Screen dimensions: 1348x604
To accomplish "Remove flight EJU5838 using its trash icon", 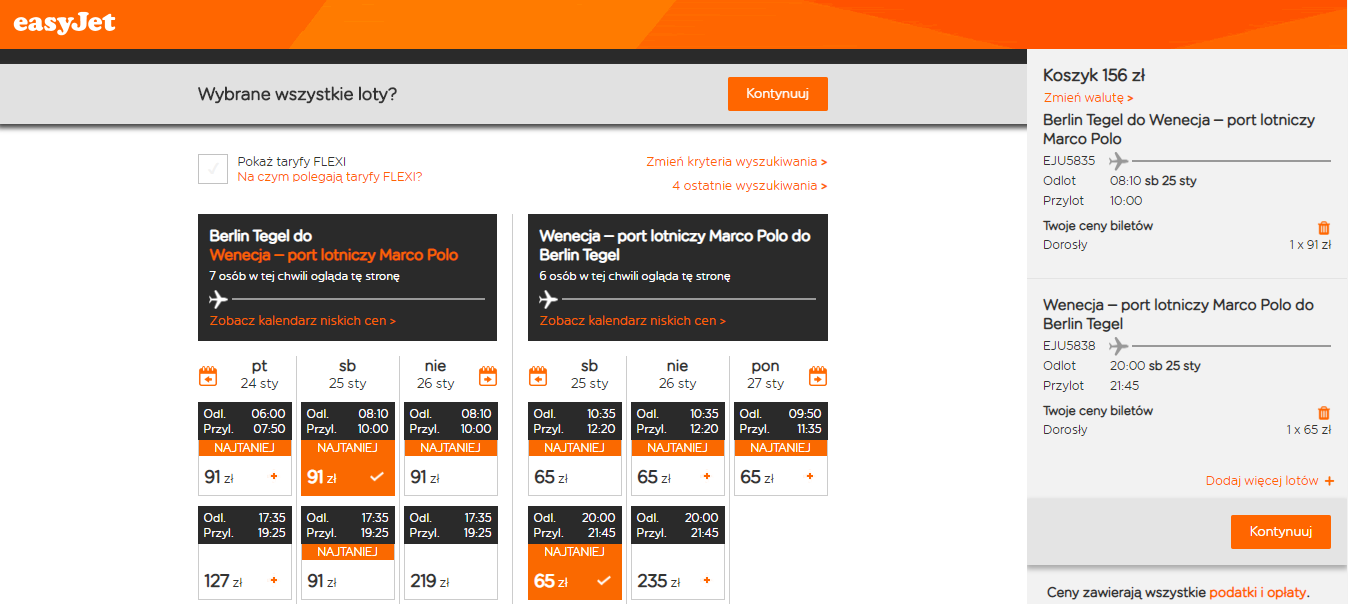I will (1324, 413).
